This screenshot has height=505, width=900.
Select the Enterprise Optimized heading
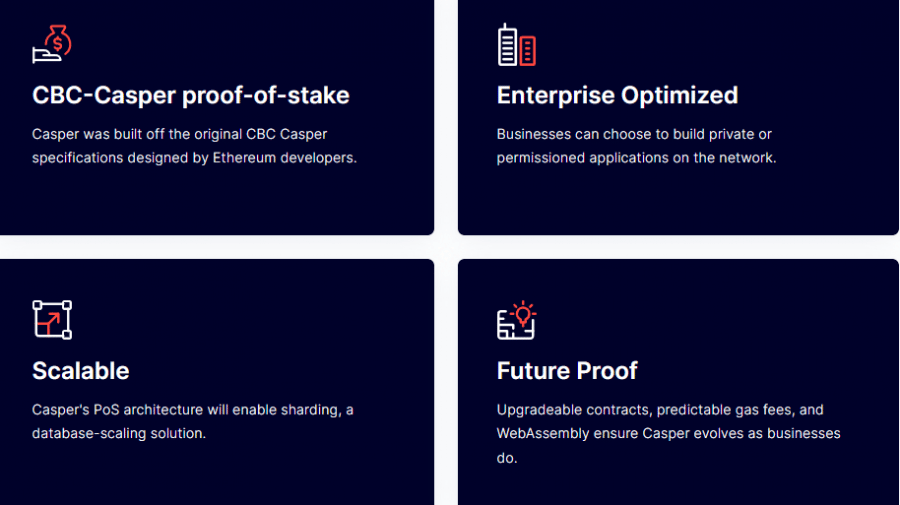[617, 95]
